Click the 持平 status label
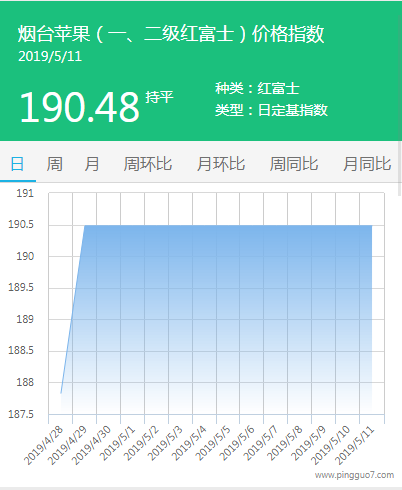Screen dimensions: 402x490 (159, 97)
